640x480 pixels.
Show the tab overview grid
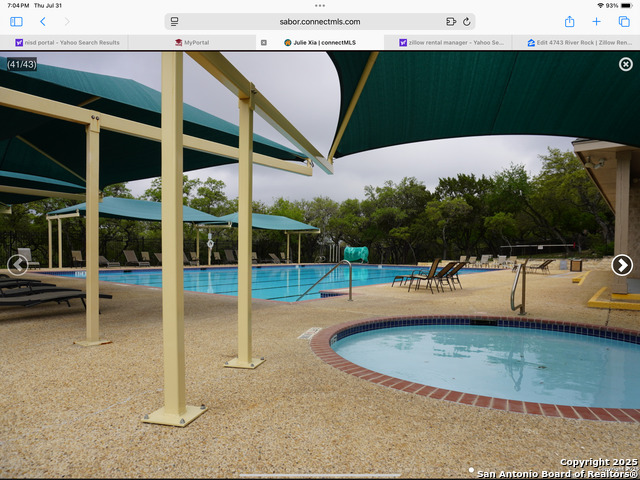(622, 21)
